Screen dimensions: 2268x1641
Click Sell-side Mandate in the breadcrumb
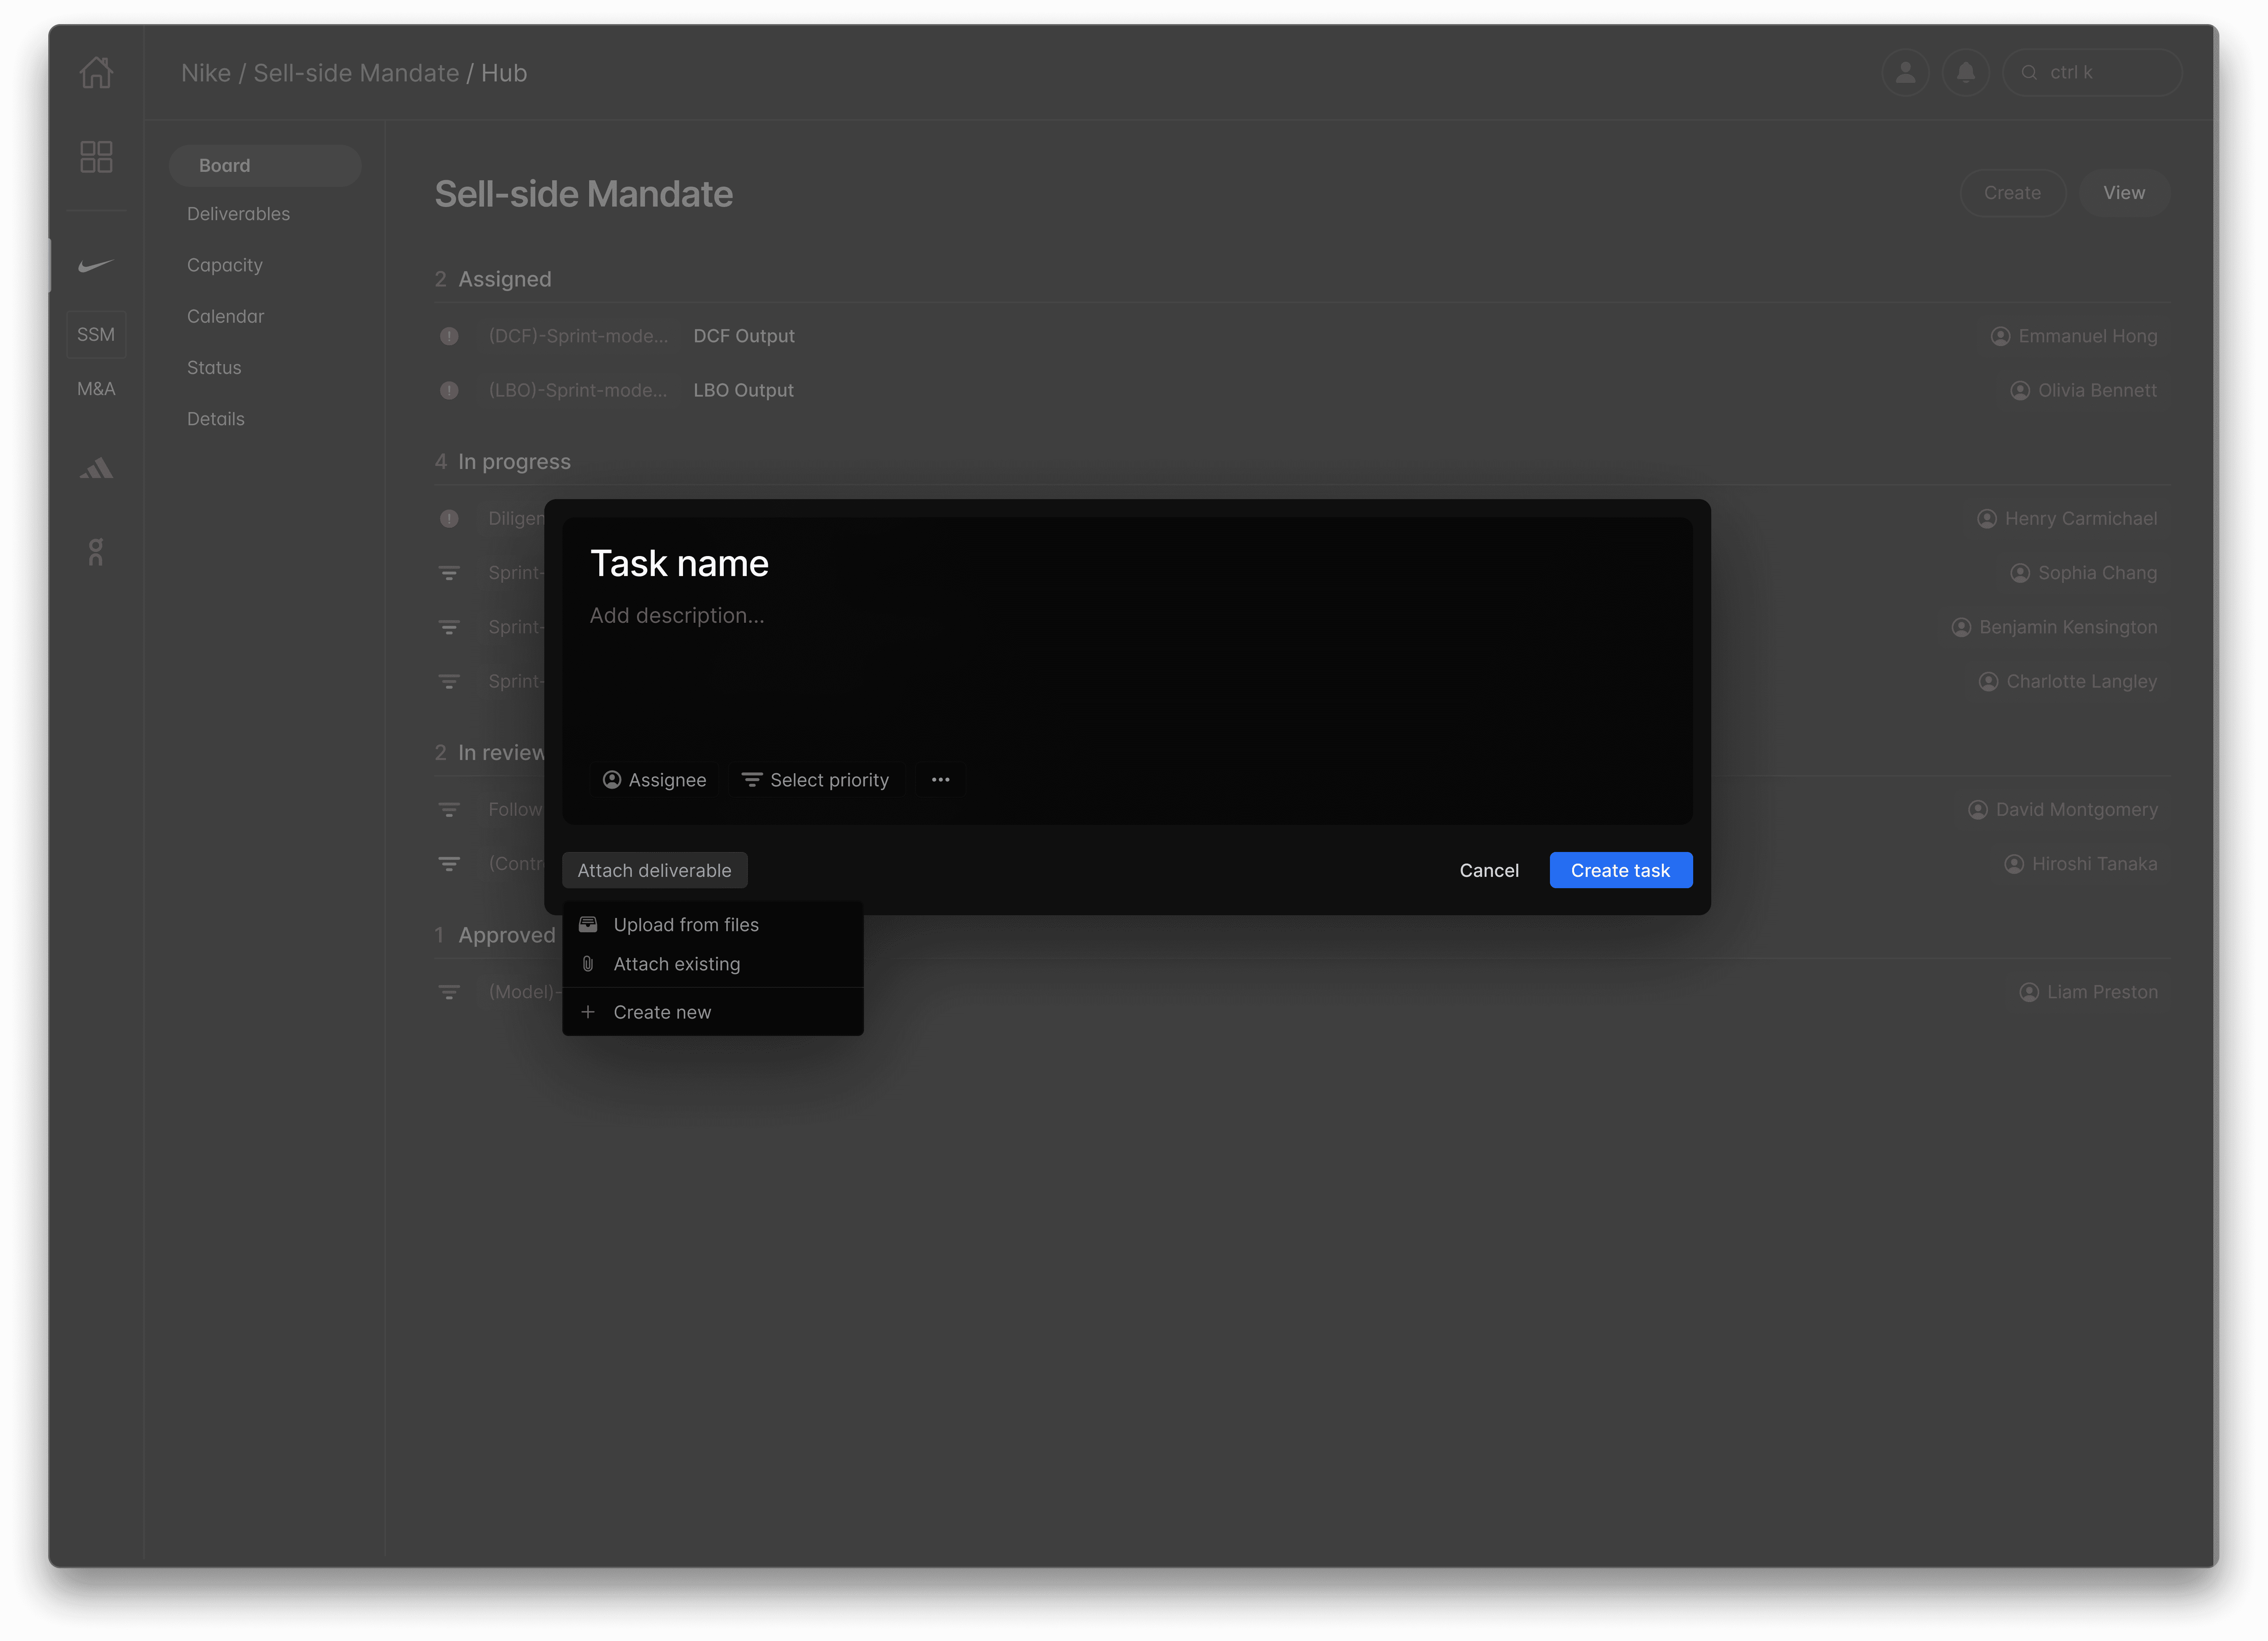tap(356, 73)
